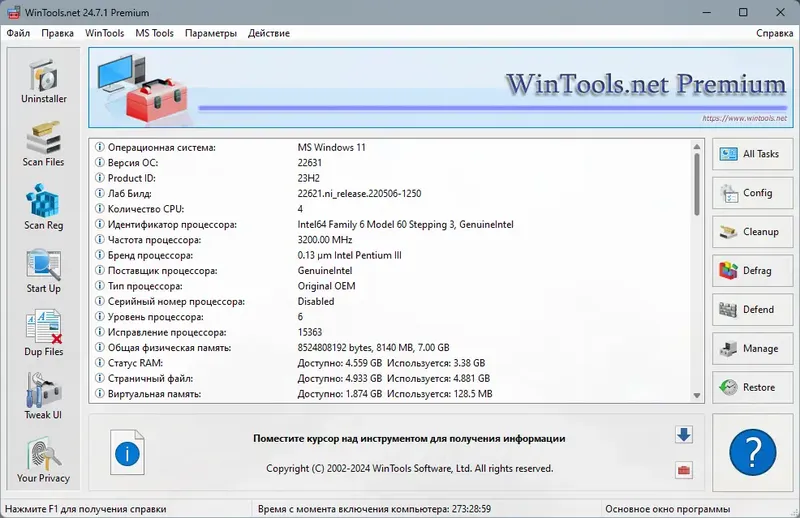Click the info document icon in bottom panel
The image size is (800, 518).
click(127, 452)
